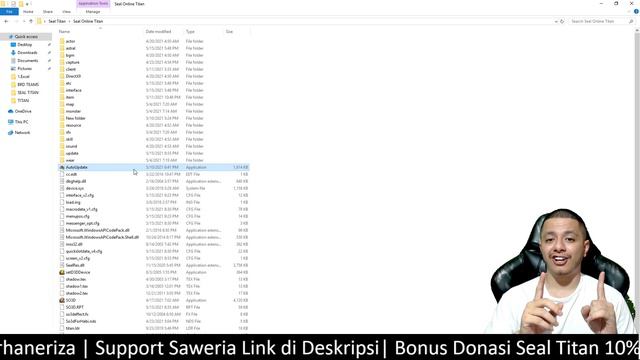This screenshot has width=640, height=360.
Task: Select the map folder icon
Action: point(62,104)
